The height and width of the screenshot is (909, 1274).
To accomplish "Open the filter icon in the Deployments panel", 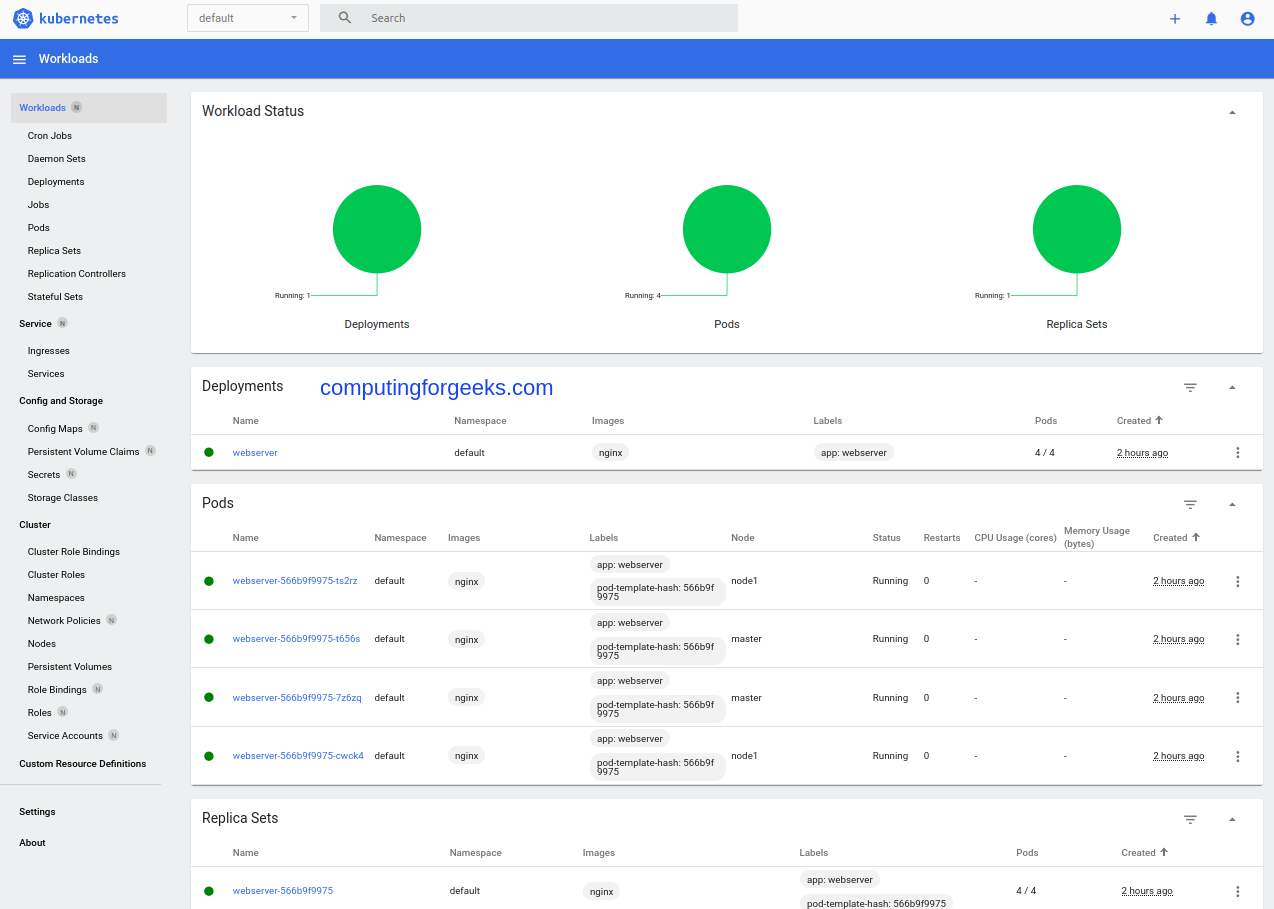I will point(1189,387).
